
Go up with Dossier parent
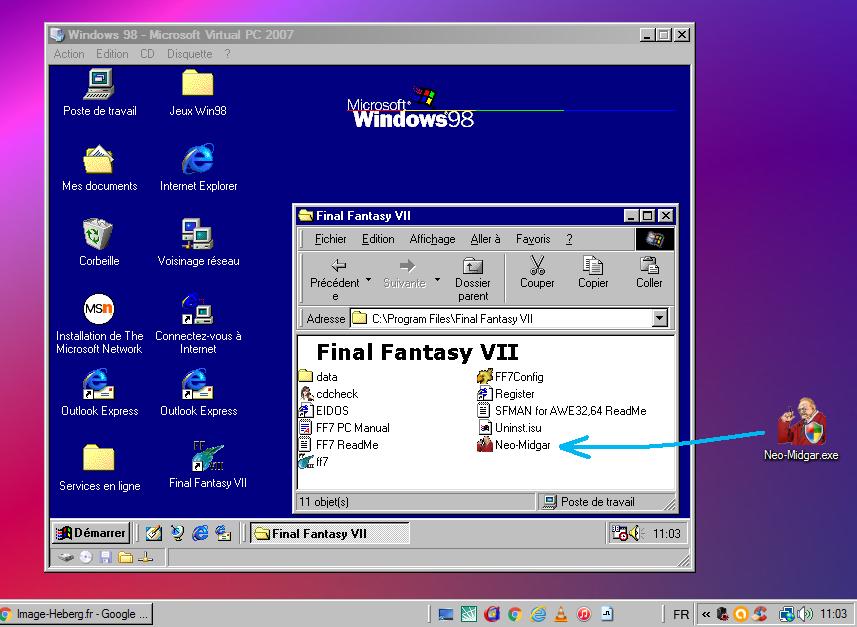pyautogui.click(x=473, y=279)
